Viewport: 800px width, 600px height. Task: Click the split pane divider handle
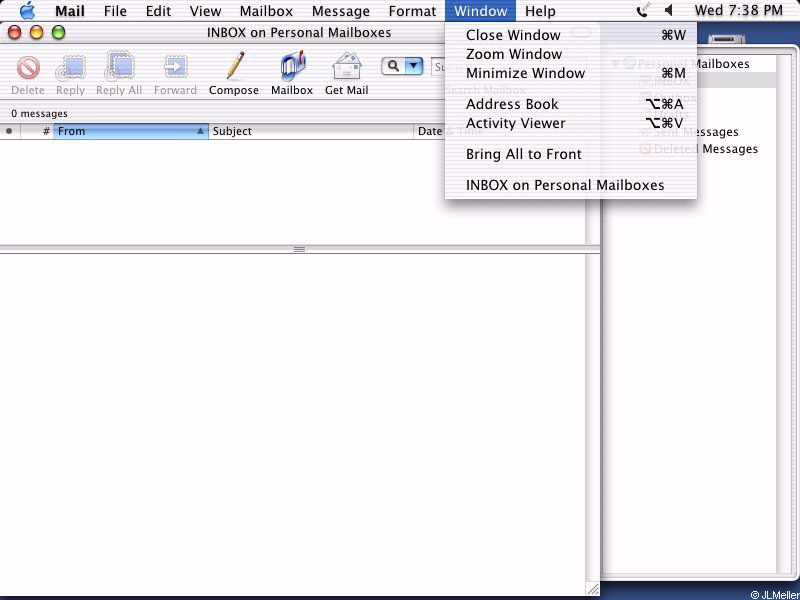click(x=299, y=249)
